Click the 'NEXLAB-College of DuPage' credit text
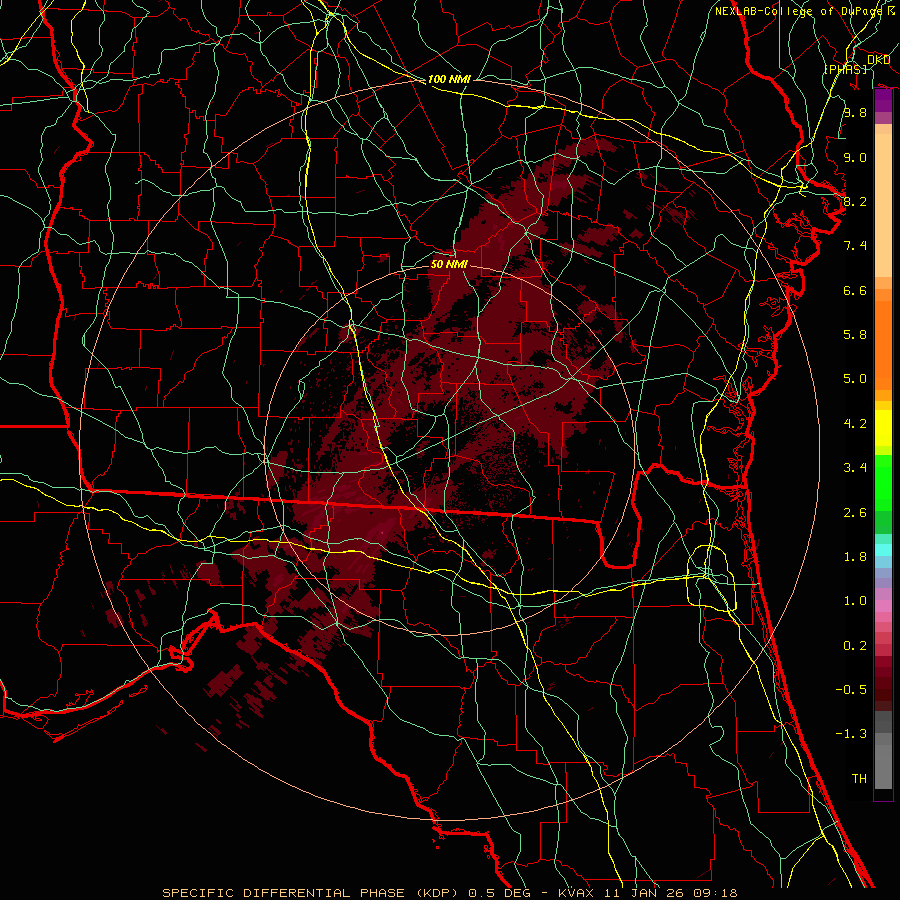 click(799, 11)
